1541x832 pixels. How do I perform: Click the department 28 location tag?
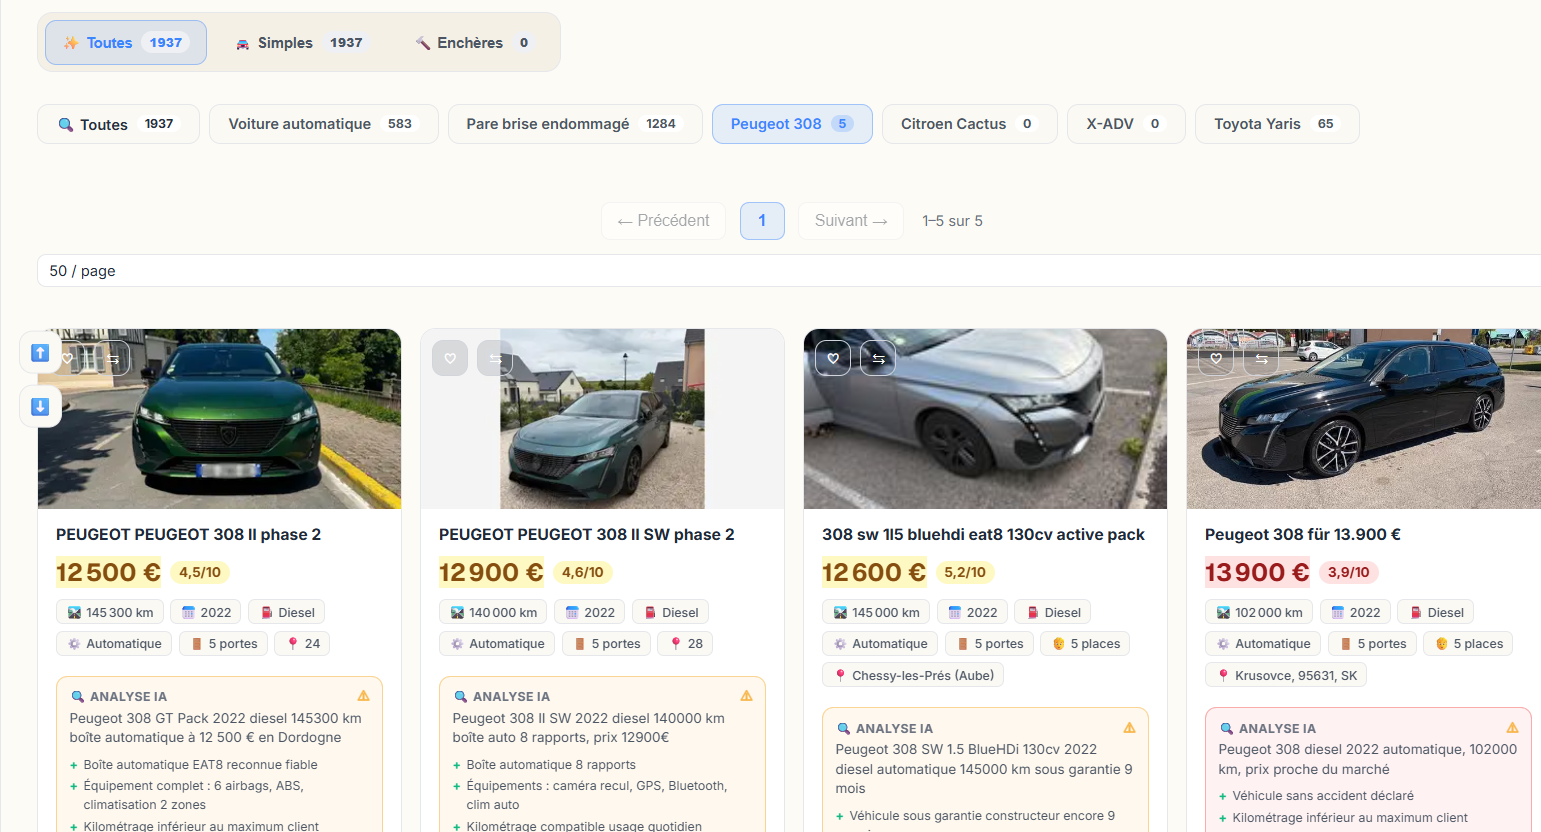tap(687, 644)
